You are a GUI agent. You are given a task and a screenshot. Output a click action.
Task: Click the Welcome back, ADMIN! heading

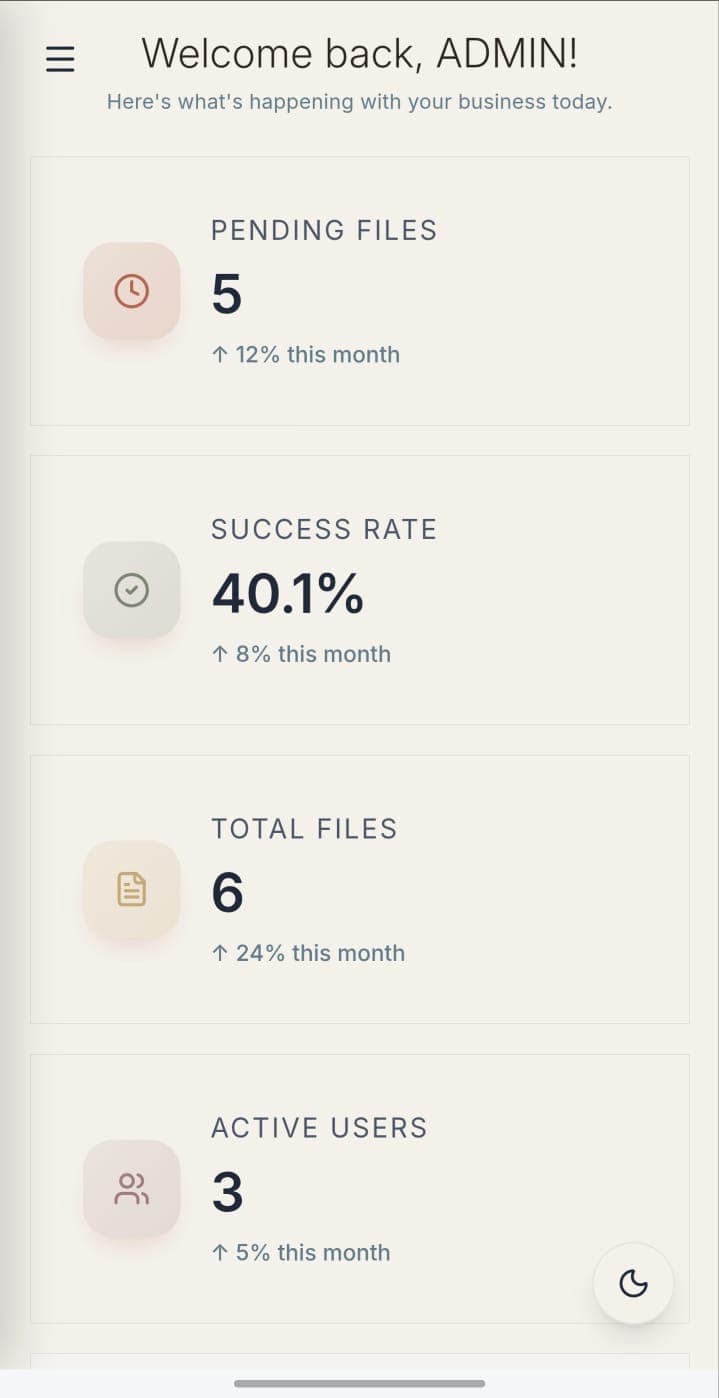[359, 54]
